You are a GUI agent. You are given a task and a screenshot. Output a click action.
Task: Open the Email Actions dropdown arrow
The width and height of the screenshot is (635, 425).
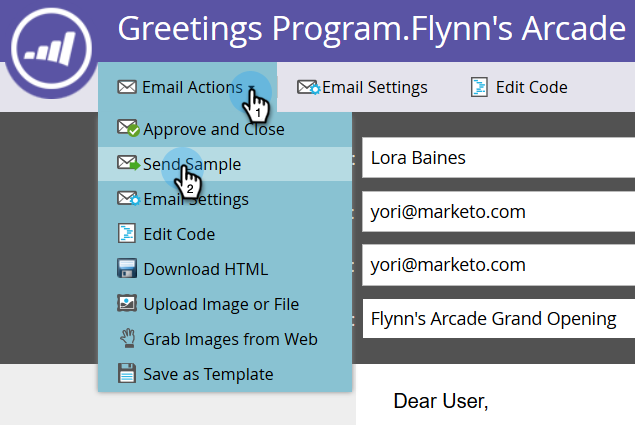coord(251,88)
